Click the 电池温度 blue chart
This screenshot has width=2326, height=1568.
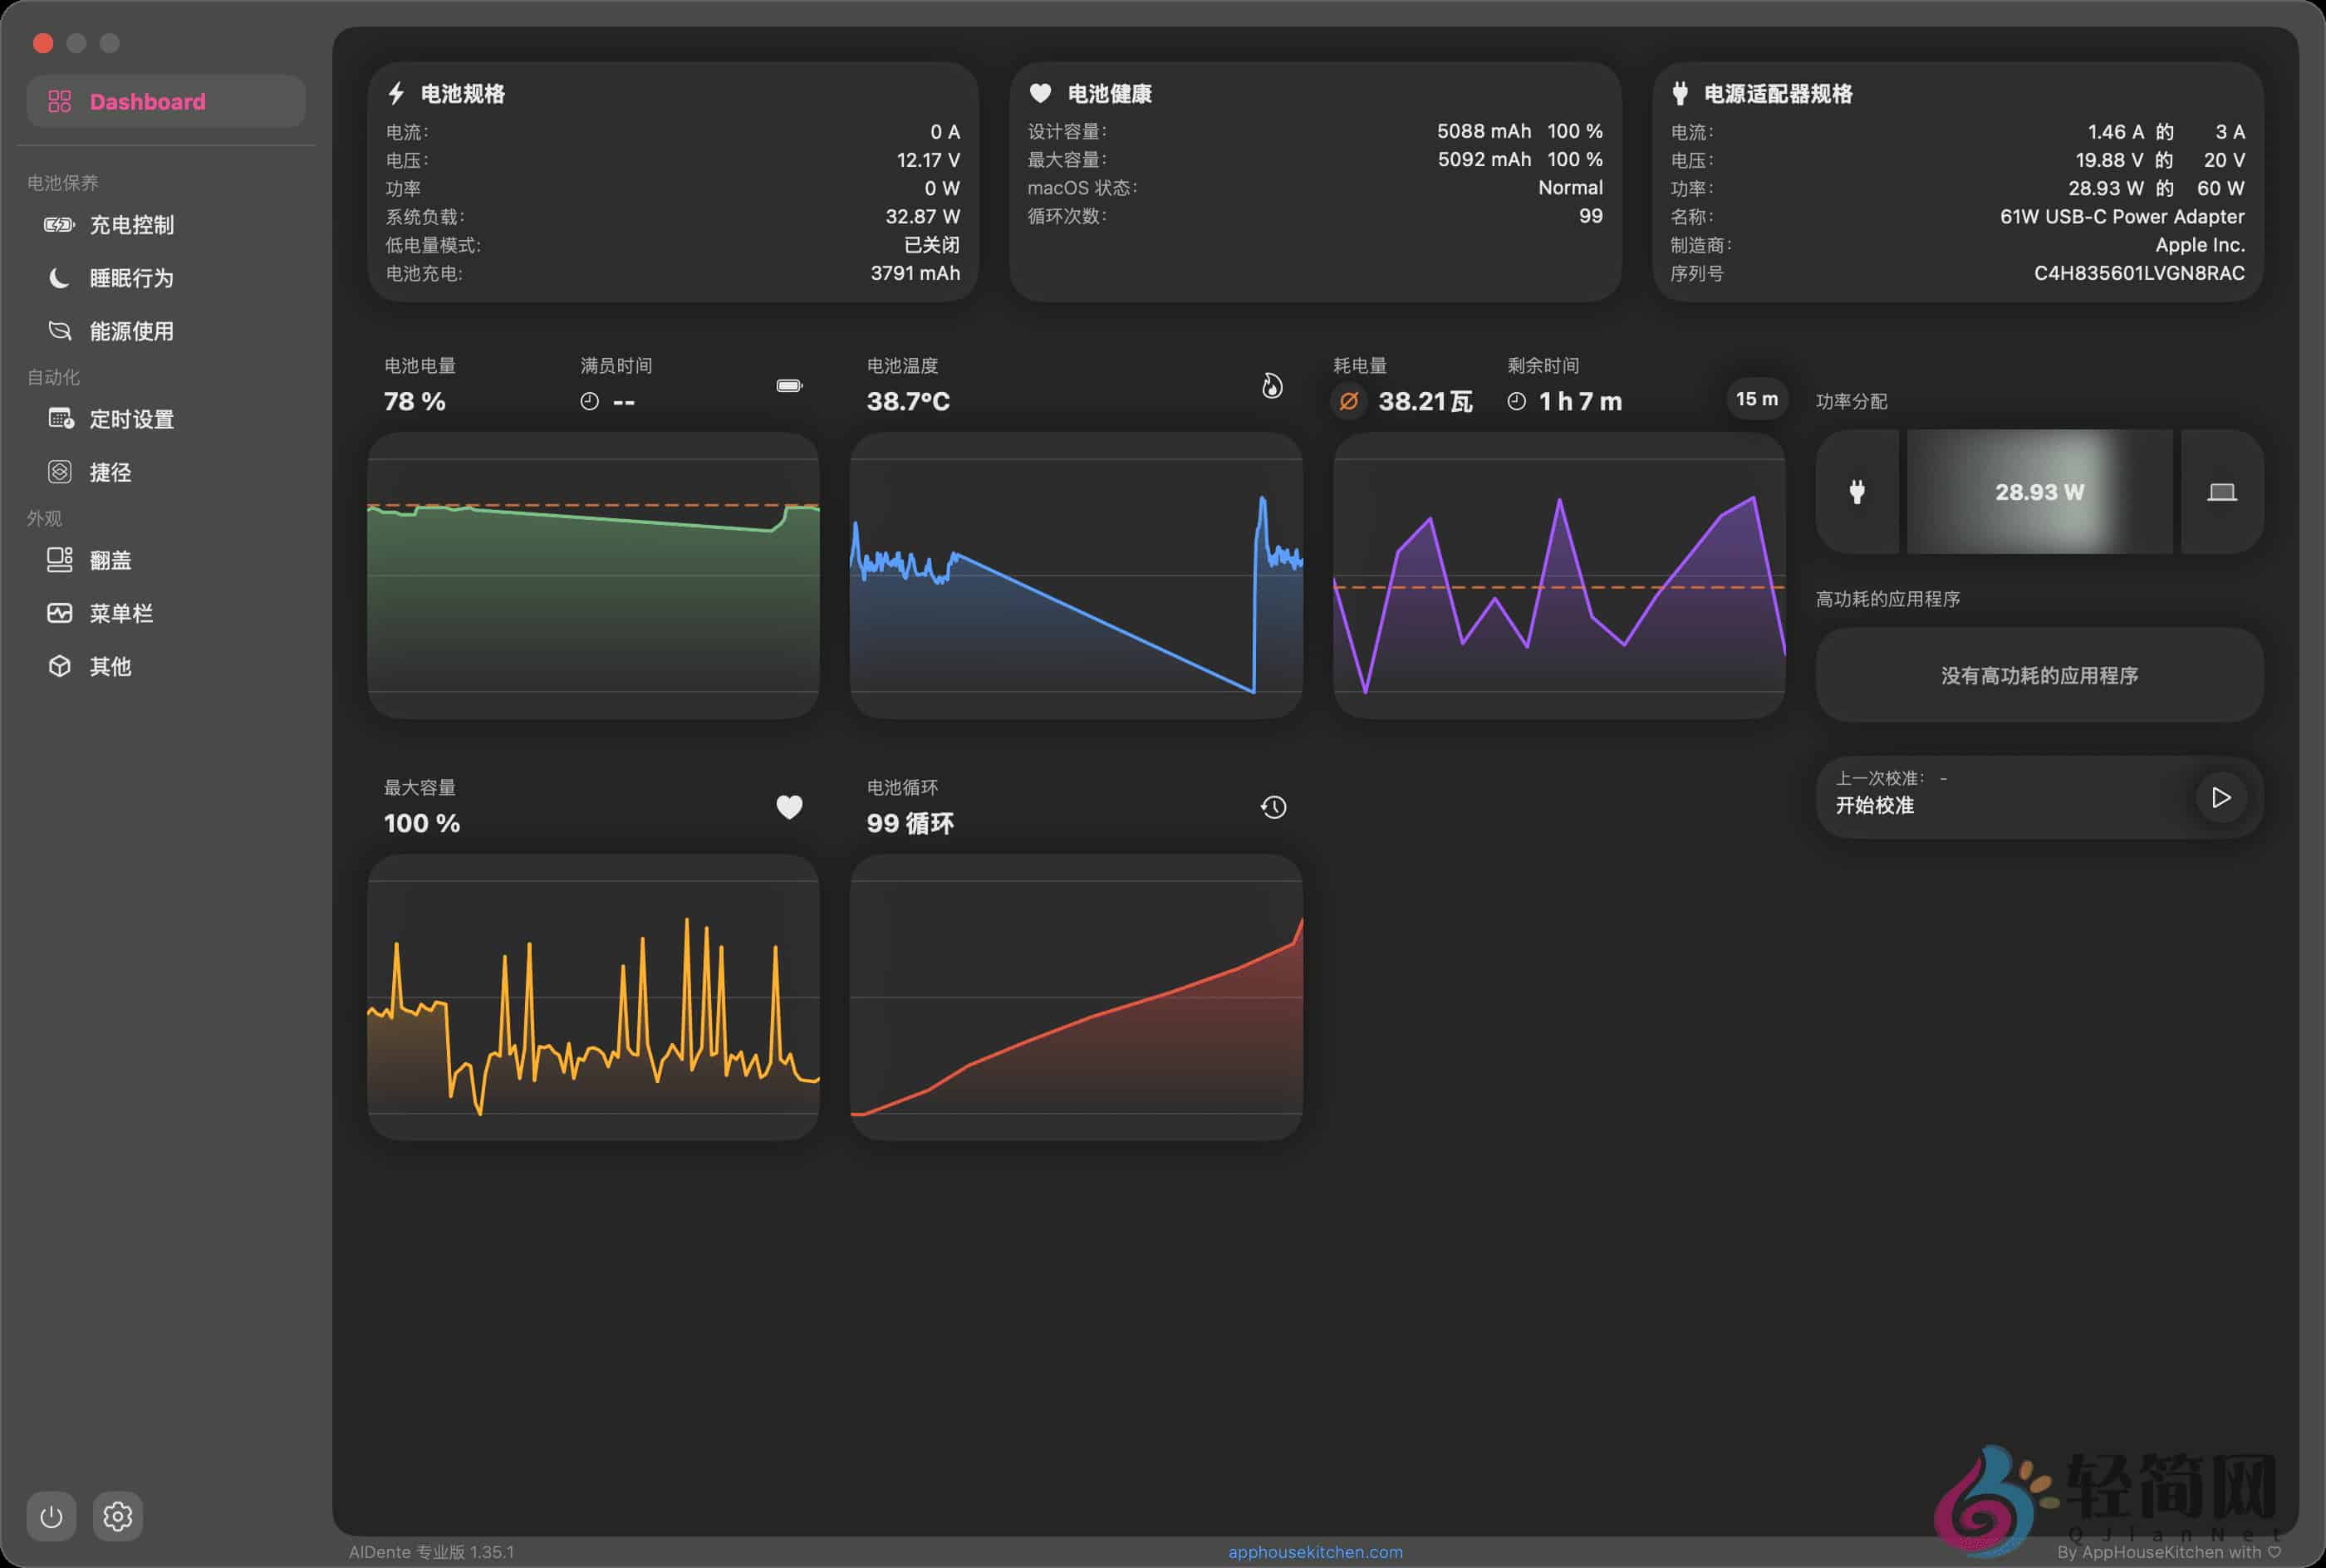click(1075, 575)
